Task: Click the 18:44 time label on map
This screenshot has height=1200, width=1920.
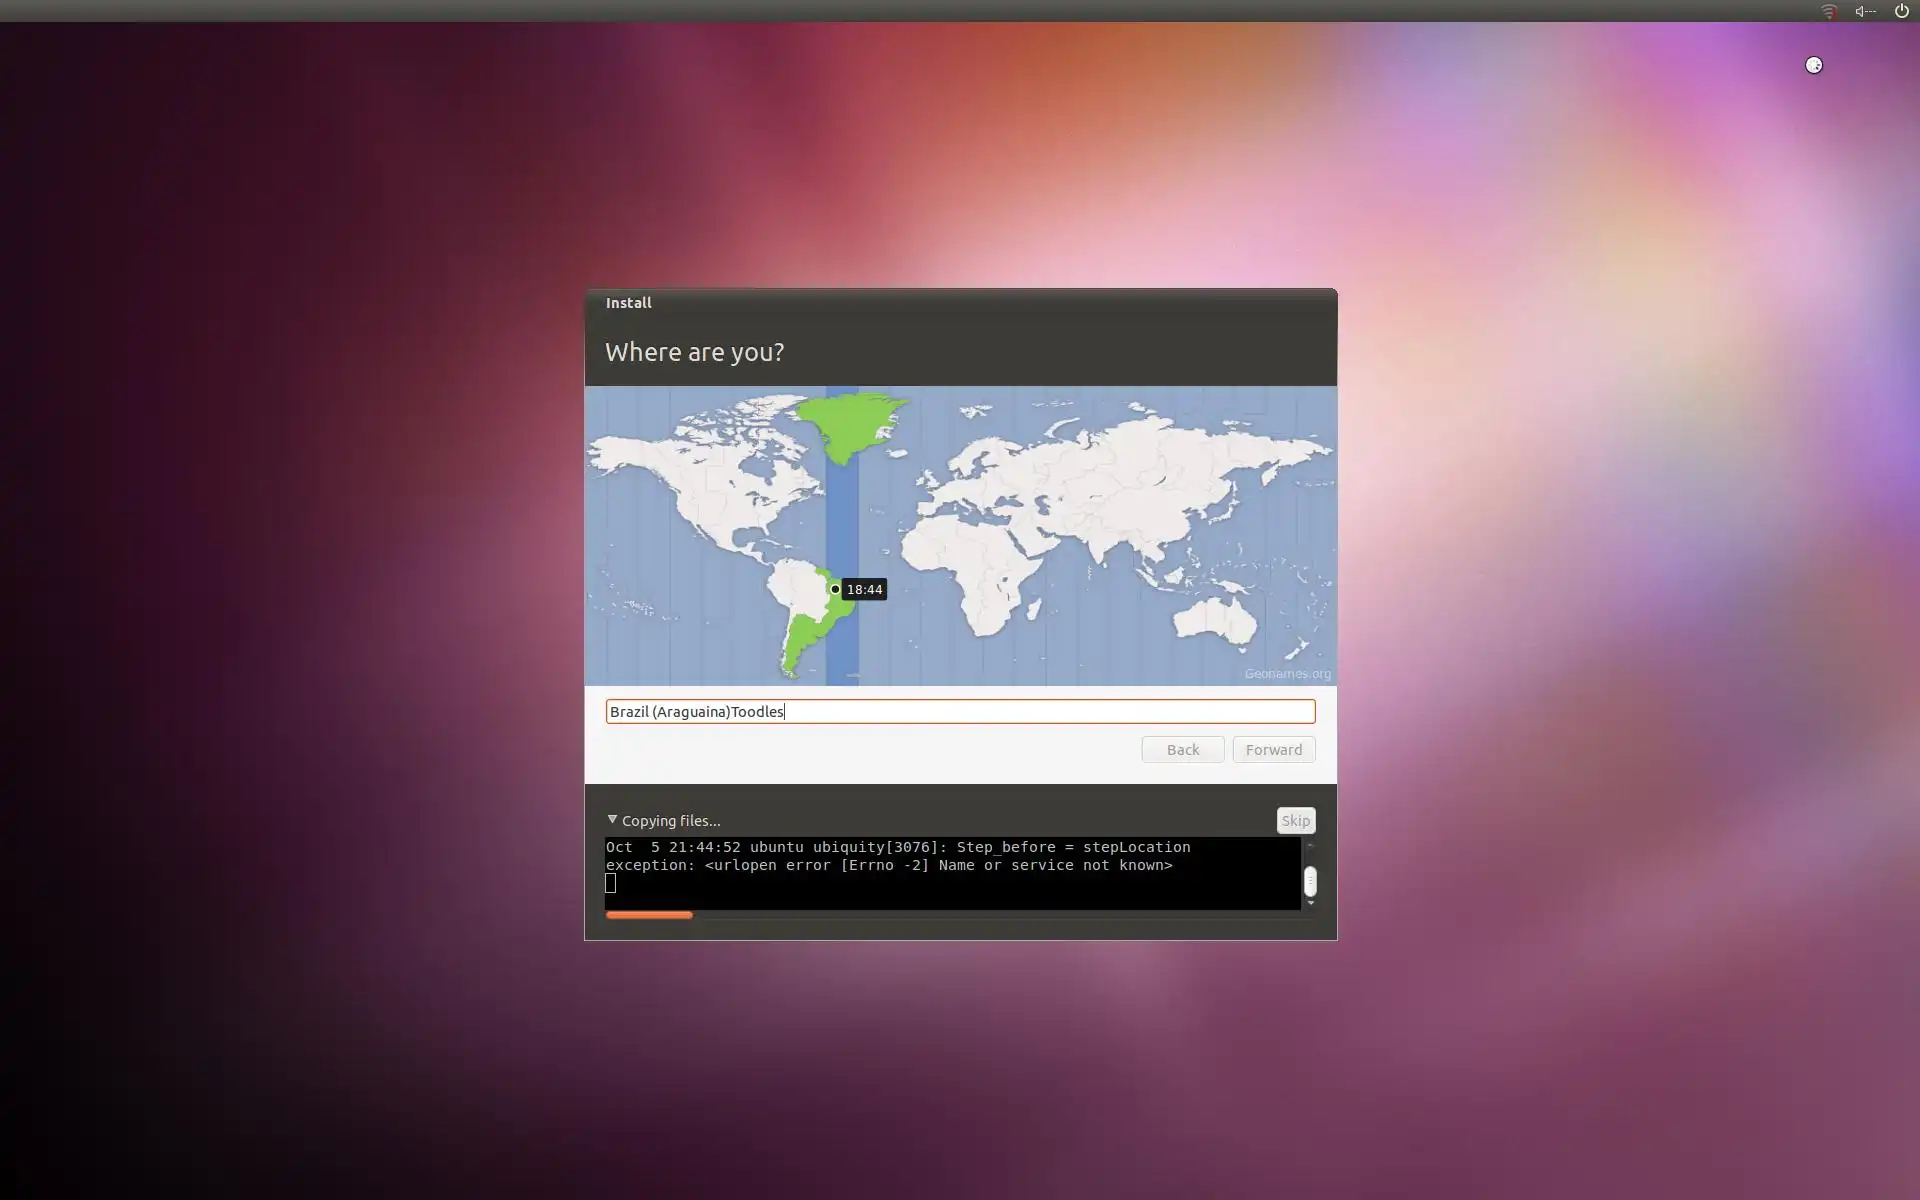Action: [x=865, y=590]
